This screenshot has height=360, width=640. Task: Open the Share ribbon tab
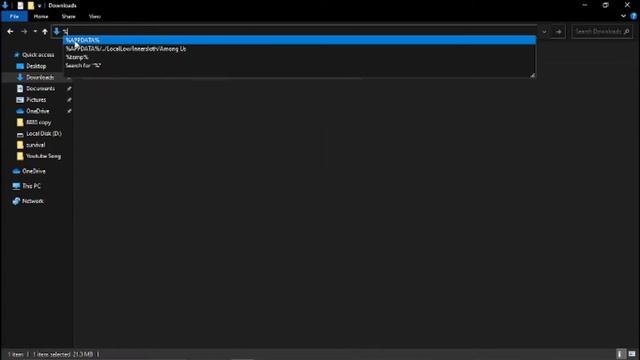point(69,16)
